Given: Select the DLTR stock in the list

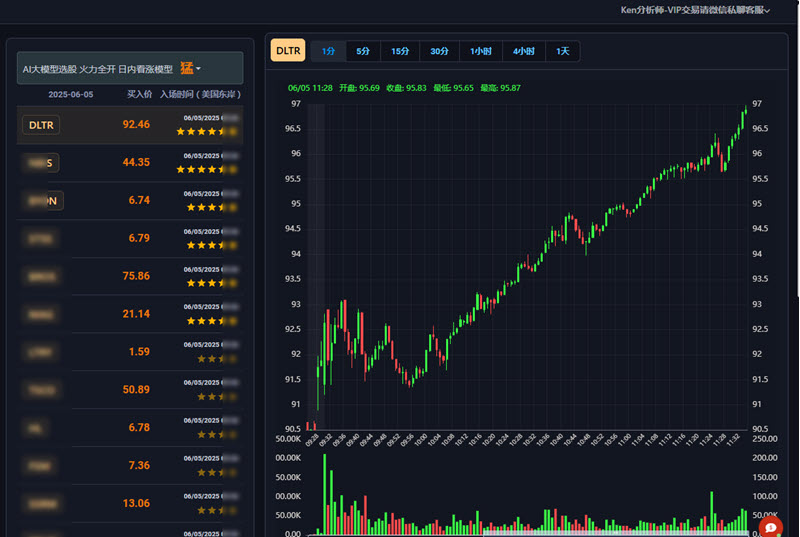Looking at the screenshot, I should pos(41,125).
